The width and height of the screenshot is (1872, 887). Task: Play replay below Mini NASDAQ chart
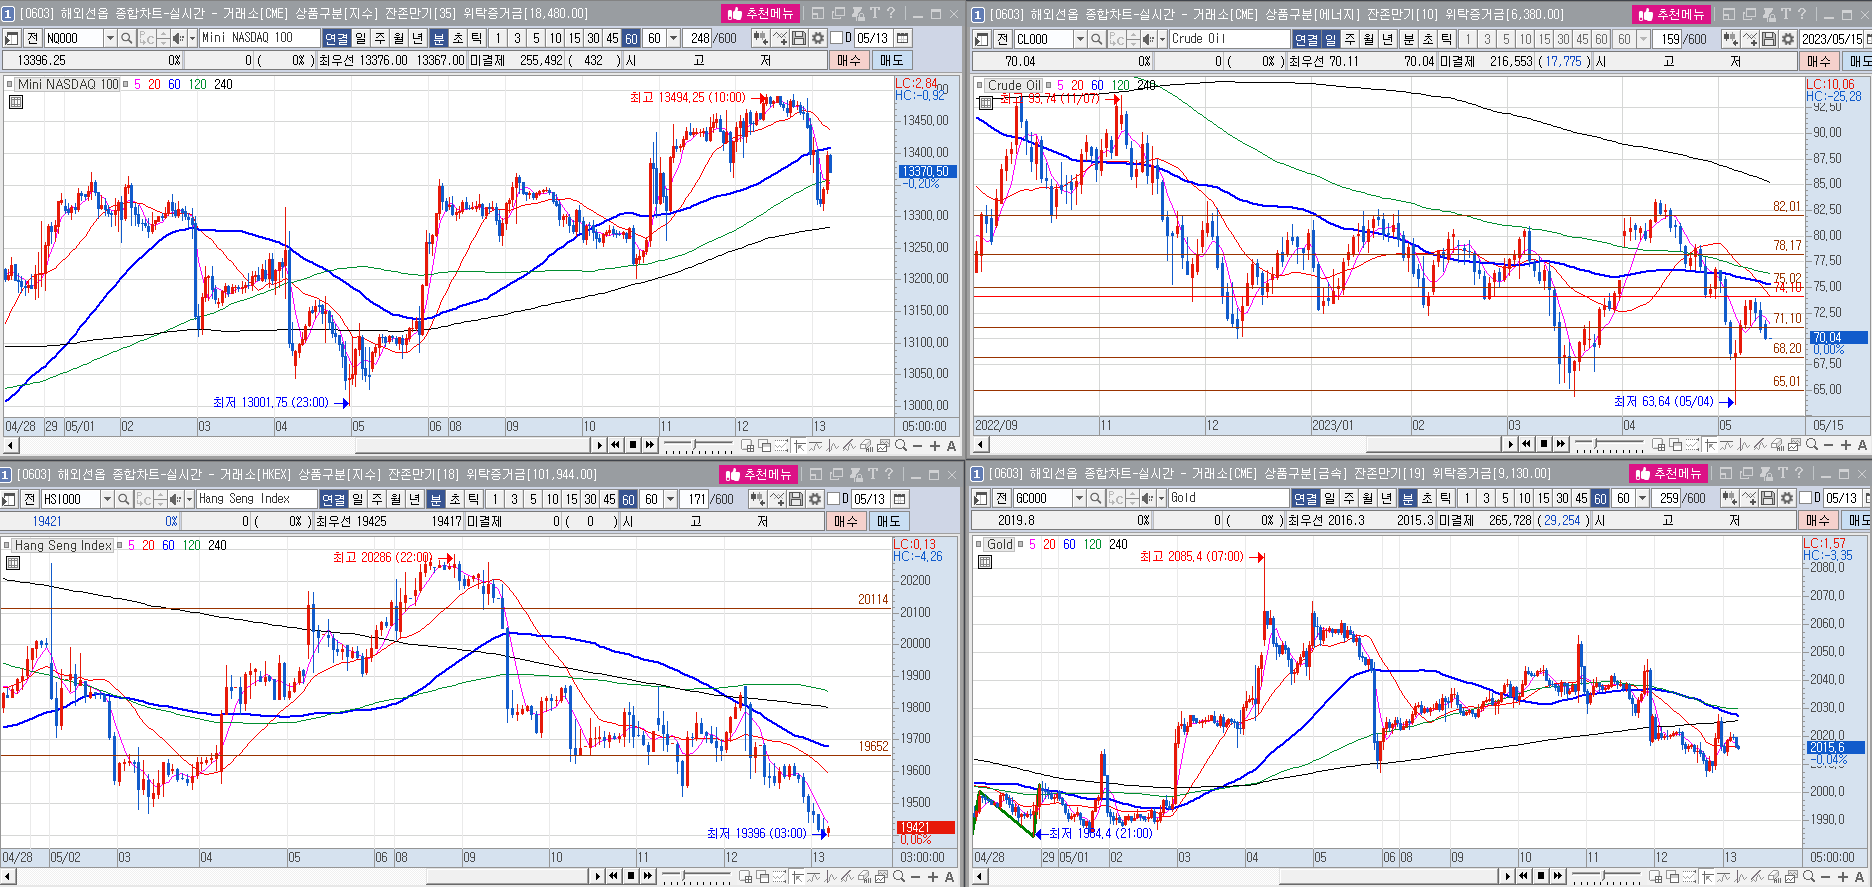pyautogui.click(x=600, y=445)
